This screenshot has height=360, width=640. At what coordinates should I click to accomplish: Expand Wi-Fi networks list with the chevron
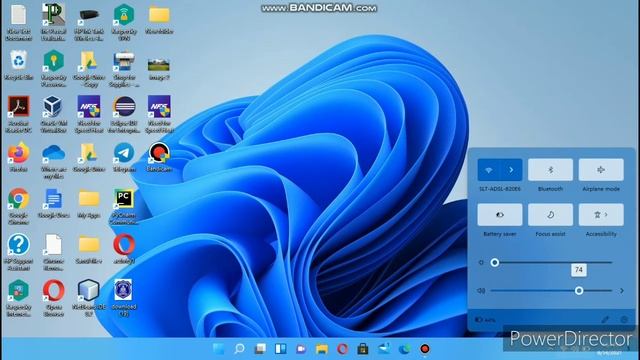(511, 170)
